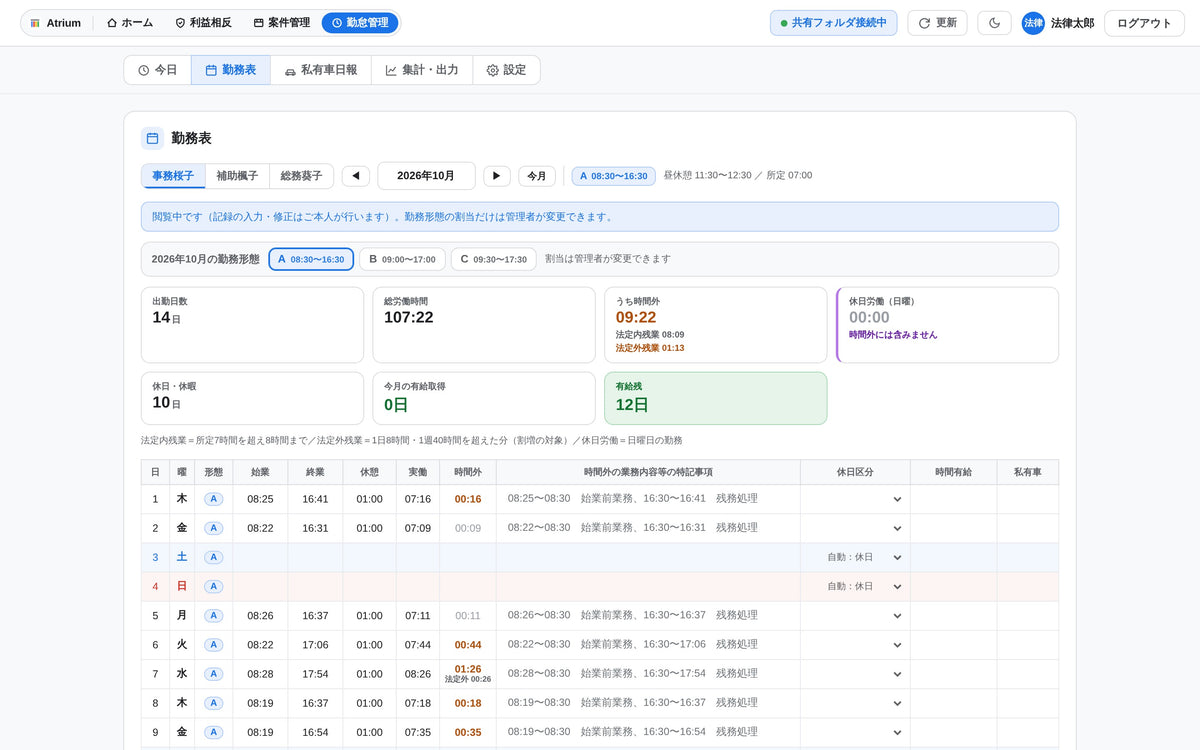Click overtime value 00:44 on day 6
The height and width of the screenshot is (750, 1200).
pyautogui.click(x=468, y=645)
